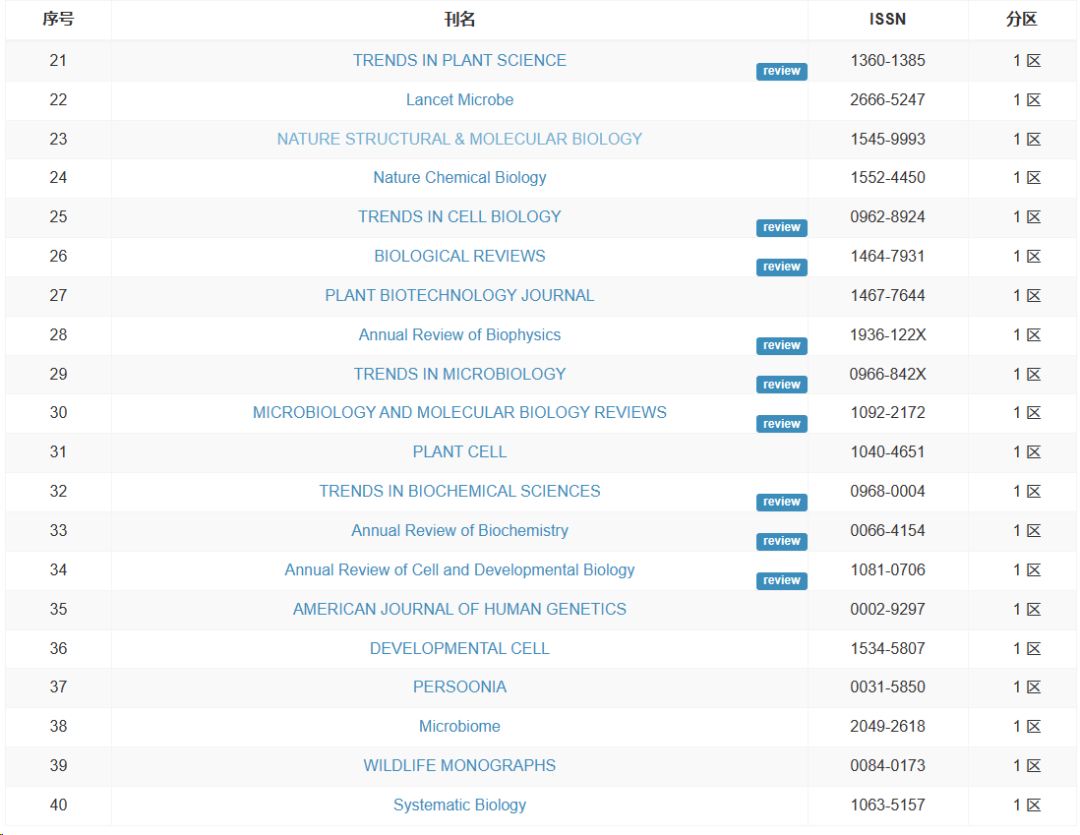
Task: Open the WILDLIFE MONOGRAPHS link
Action: pyautogui.click(x=459, y=765)
